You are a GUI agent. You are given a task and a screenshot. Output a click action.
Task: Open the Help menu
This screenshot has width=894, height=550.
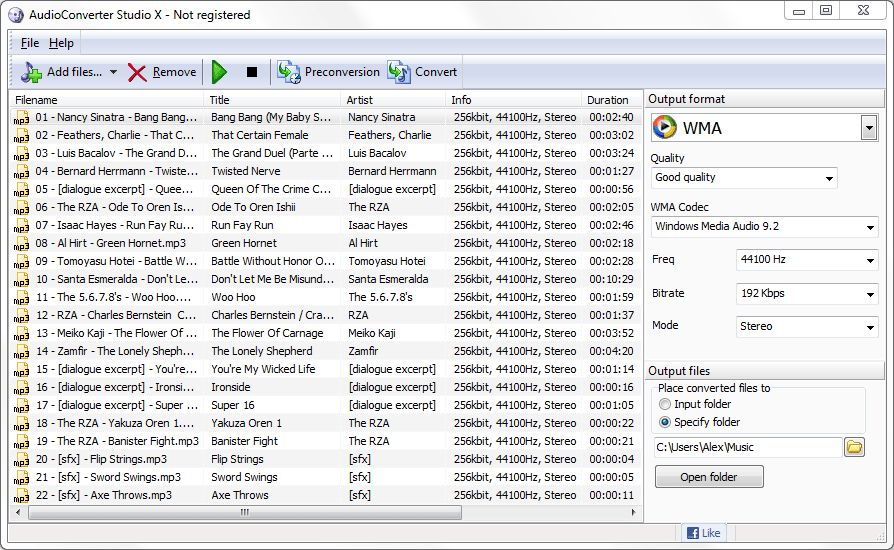tap(61, 43)
